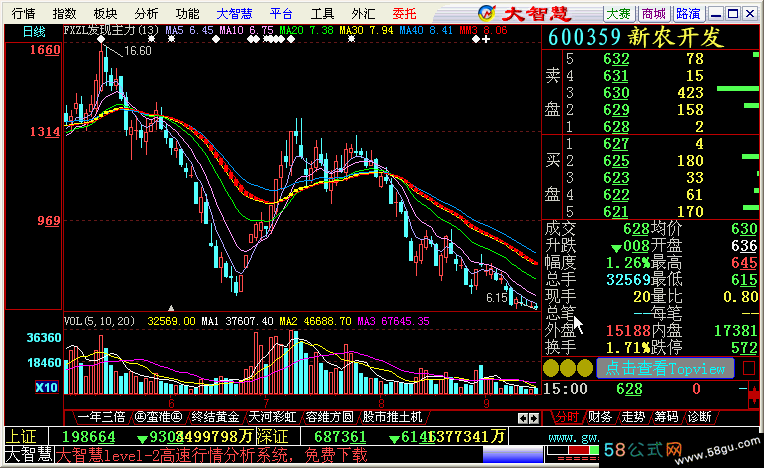Image resolution: width=764 pixels, height=468 pixels.
Task: Click the 深证 index label
Action: click(x=272, y=436)
